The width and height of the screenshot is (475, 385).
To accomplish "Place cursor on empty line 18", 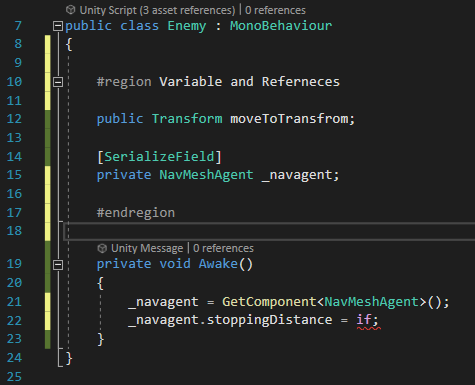I will (268, 231).
